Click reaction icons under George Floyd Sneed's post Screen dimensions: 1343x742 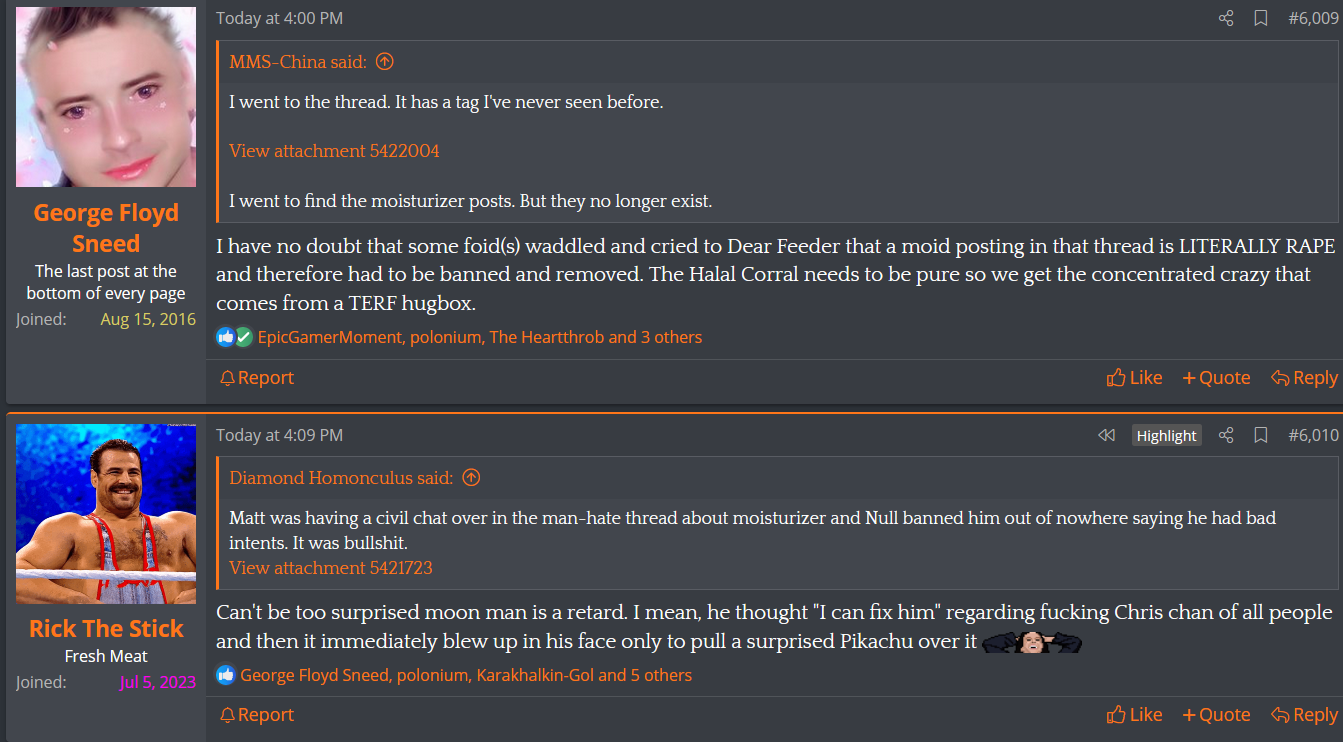(235, 337)
